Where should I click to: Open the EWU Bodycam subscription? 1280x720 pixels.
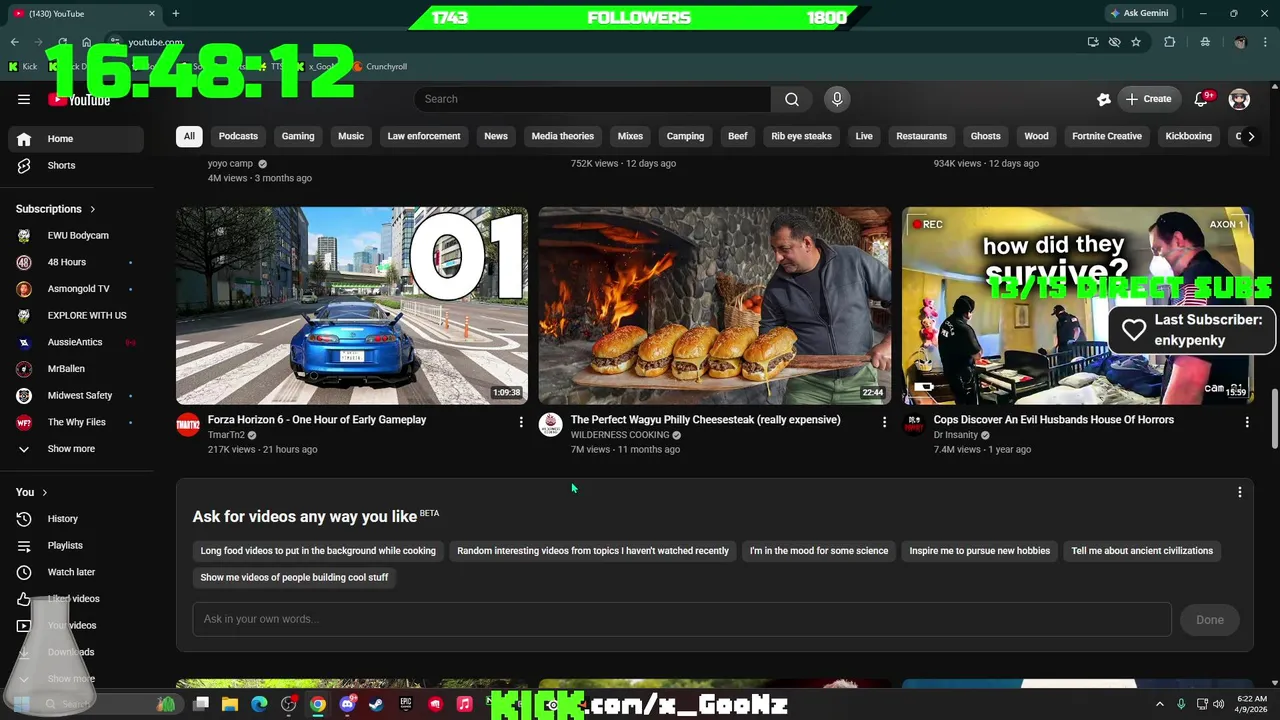click(x=76, y=235)
